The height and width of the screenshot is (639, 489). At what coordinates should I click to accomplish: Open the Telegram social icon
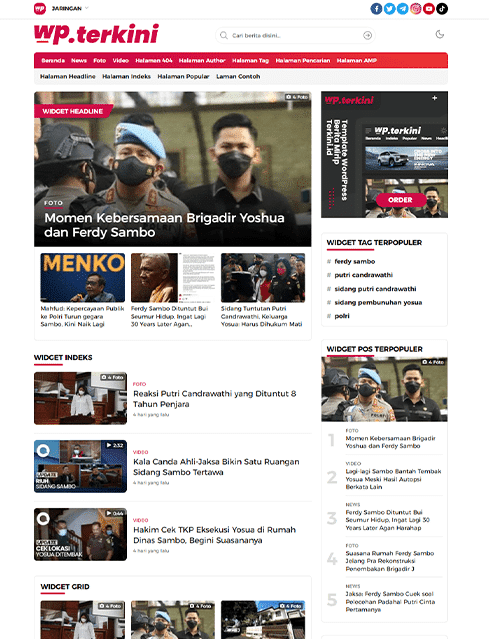403,9
